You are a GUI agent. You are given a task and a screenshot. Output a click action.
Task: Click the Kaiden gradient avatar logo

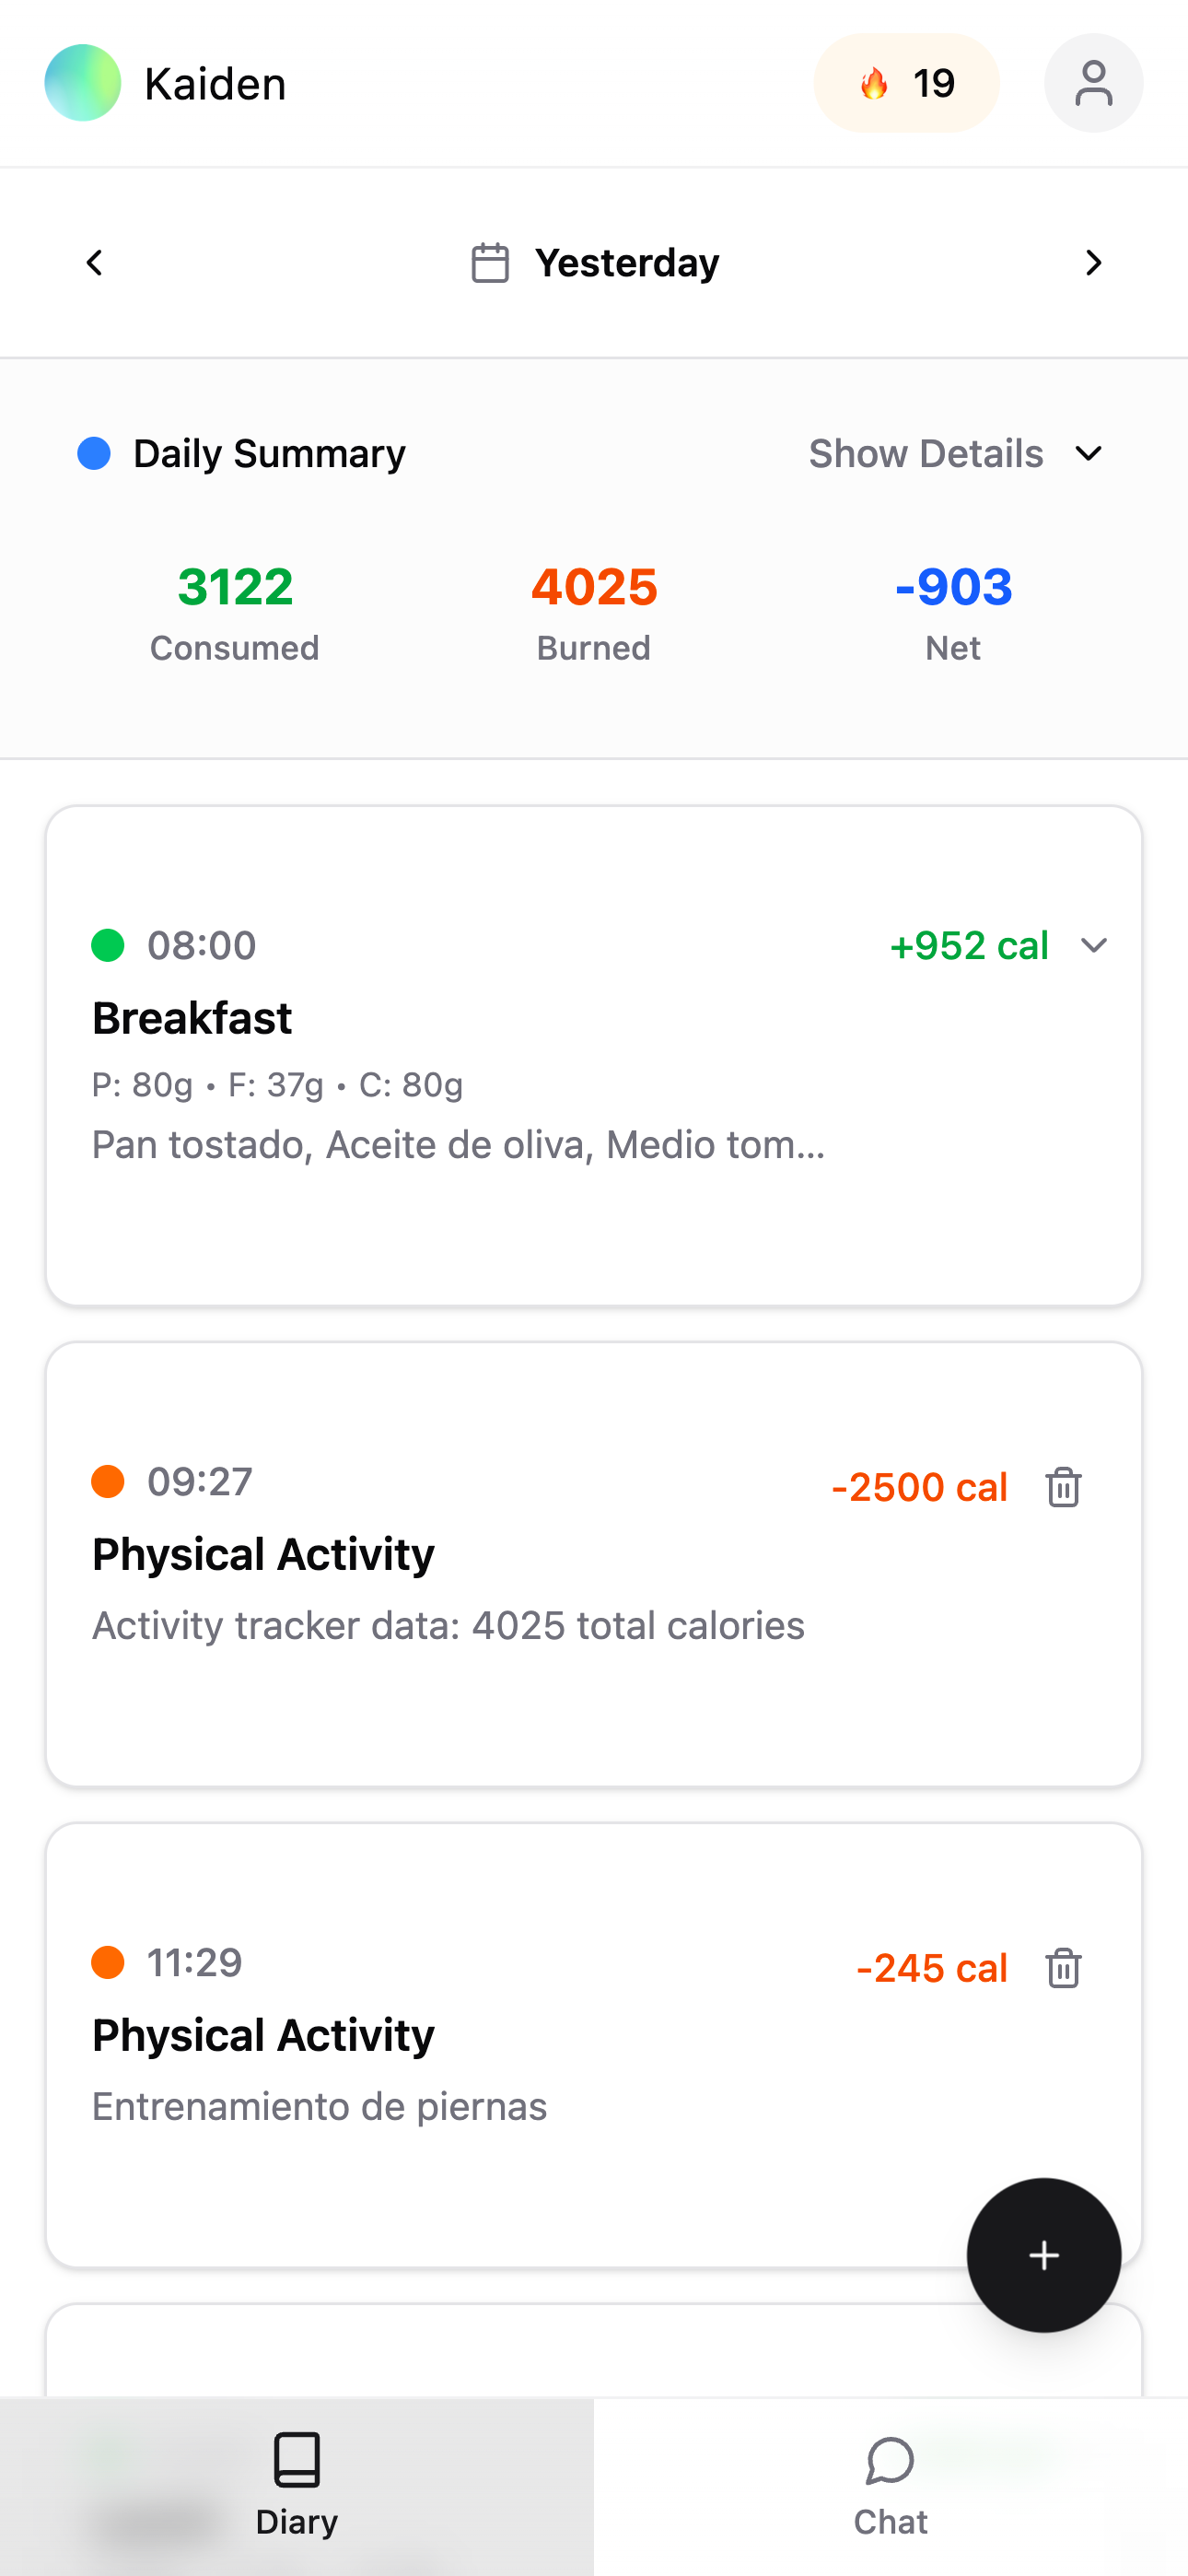pos(83,83)
